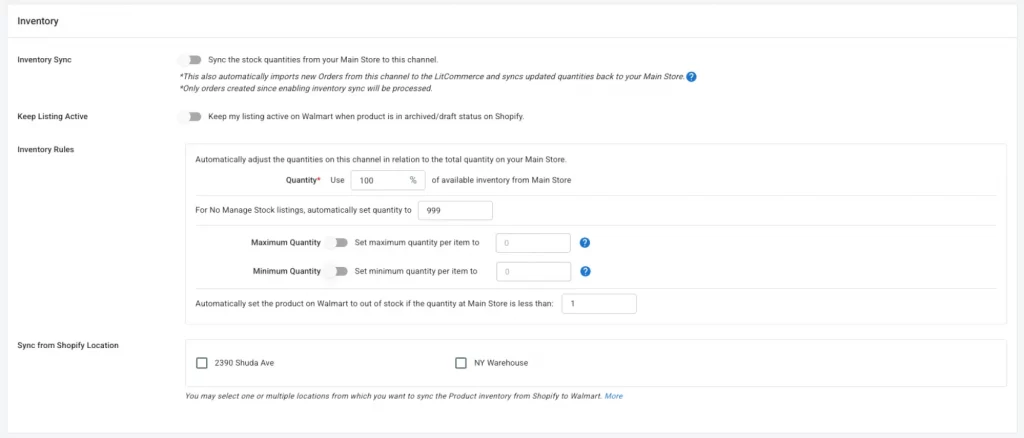Click 'Only orders created since enabling' note
Viewport: 1024px width, 438px height.
tap(306, 88)
